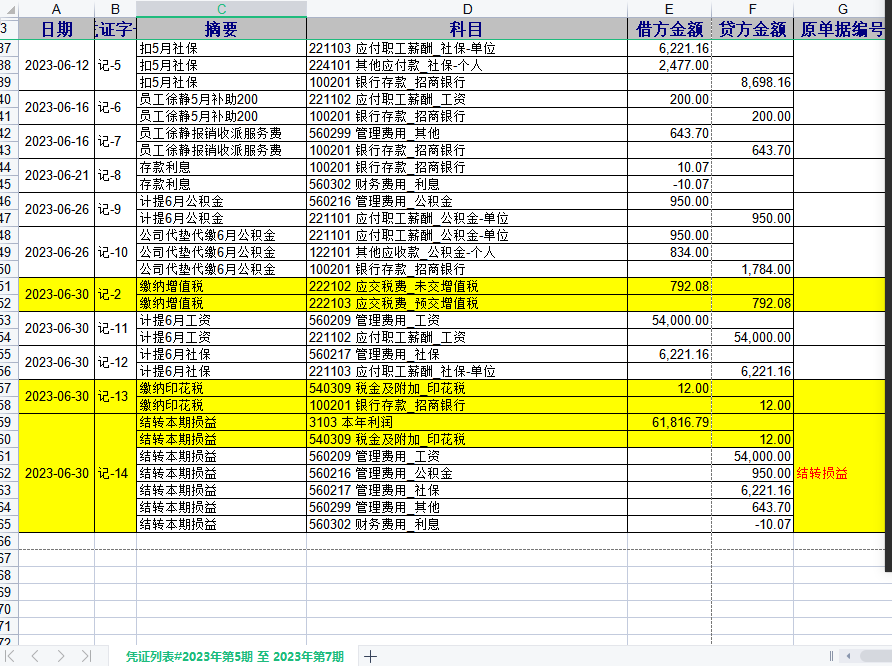Go to next sheet arrow
Viewport: 892px width, 666px height.
point(61,656)
